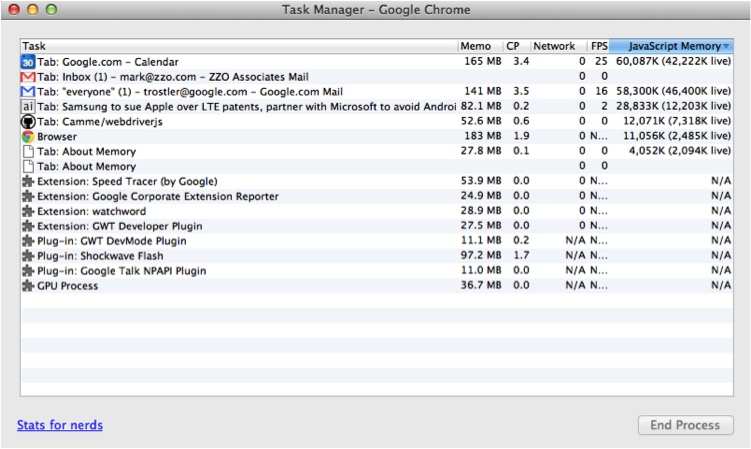Select 'Plug-in: Shockwave Flash' text
The height and width of the screenshot is (449, 751).
click(x=101, y=256)
